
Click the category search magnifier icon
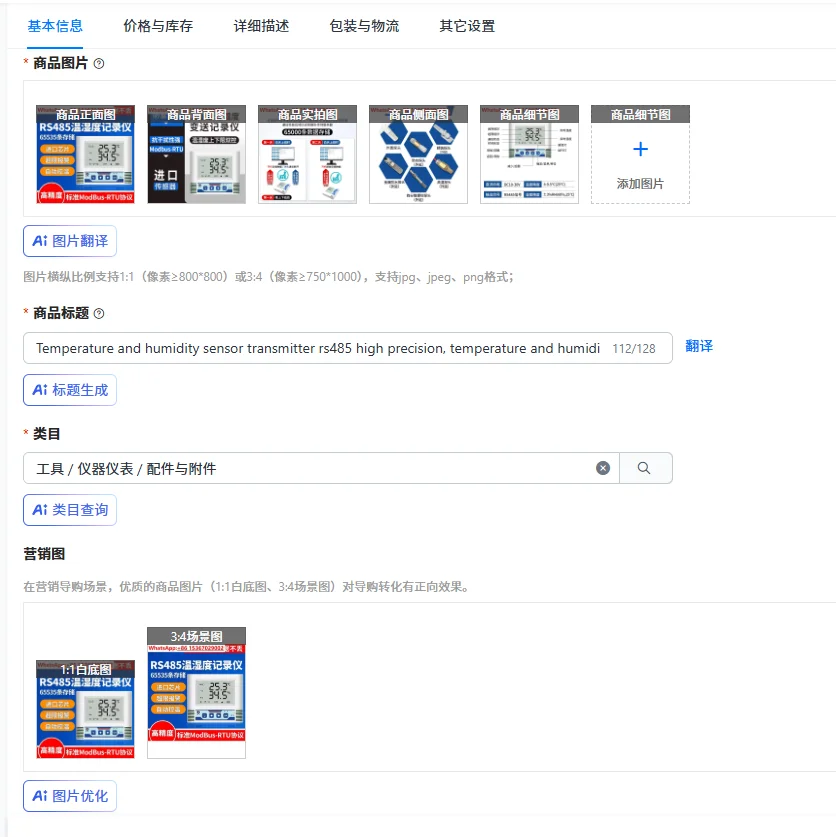coord(644,468)
